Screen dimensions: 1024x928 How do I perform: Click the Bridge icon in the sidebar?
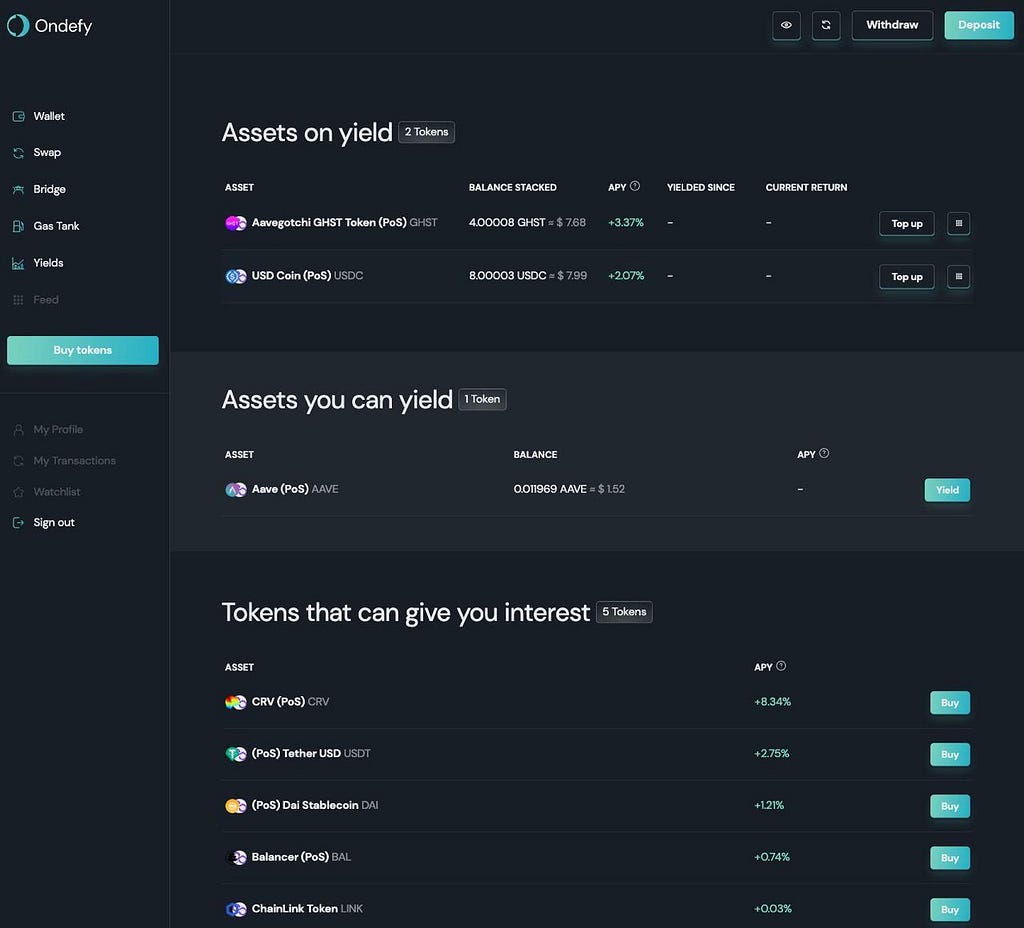pos(18,189)
